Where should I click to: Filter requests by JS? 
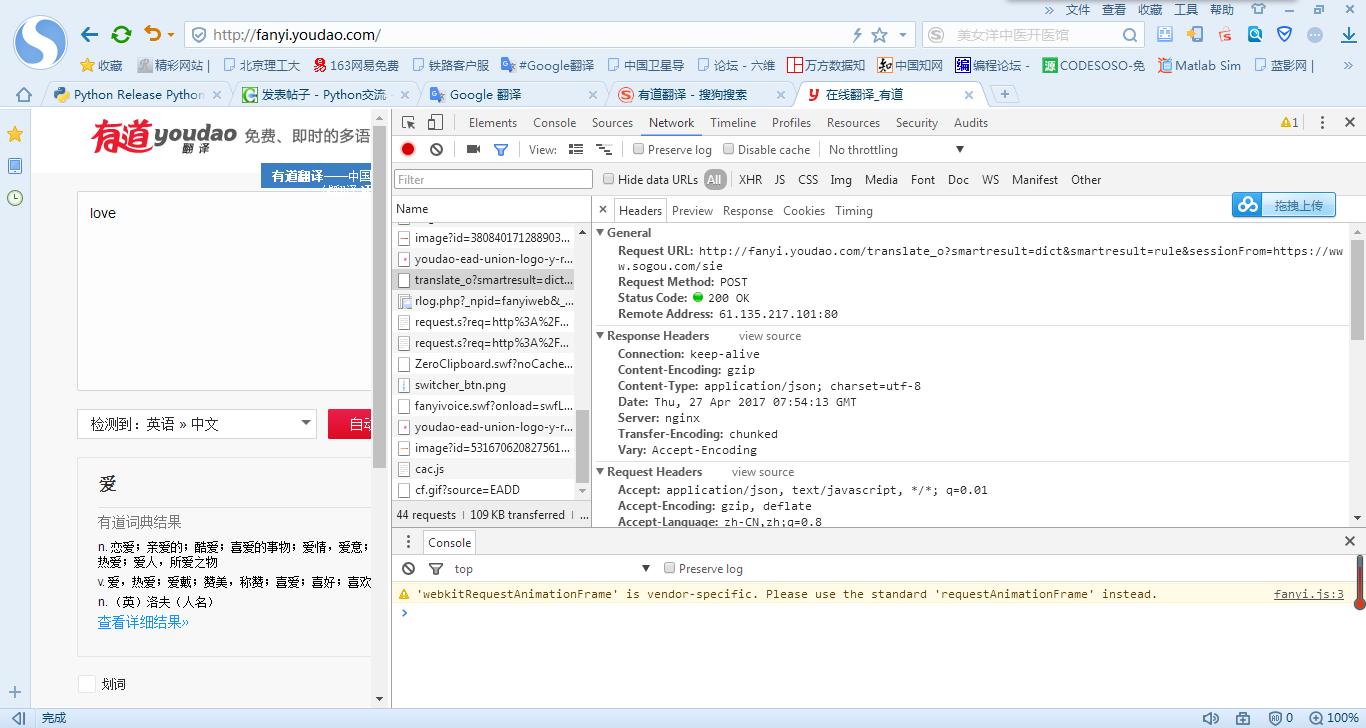(x=780, y=180)
